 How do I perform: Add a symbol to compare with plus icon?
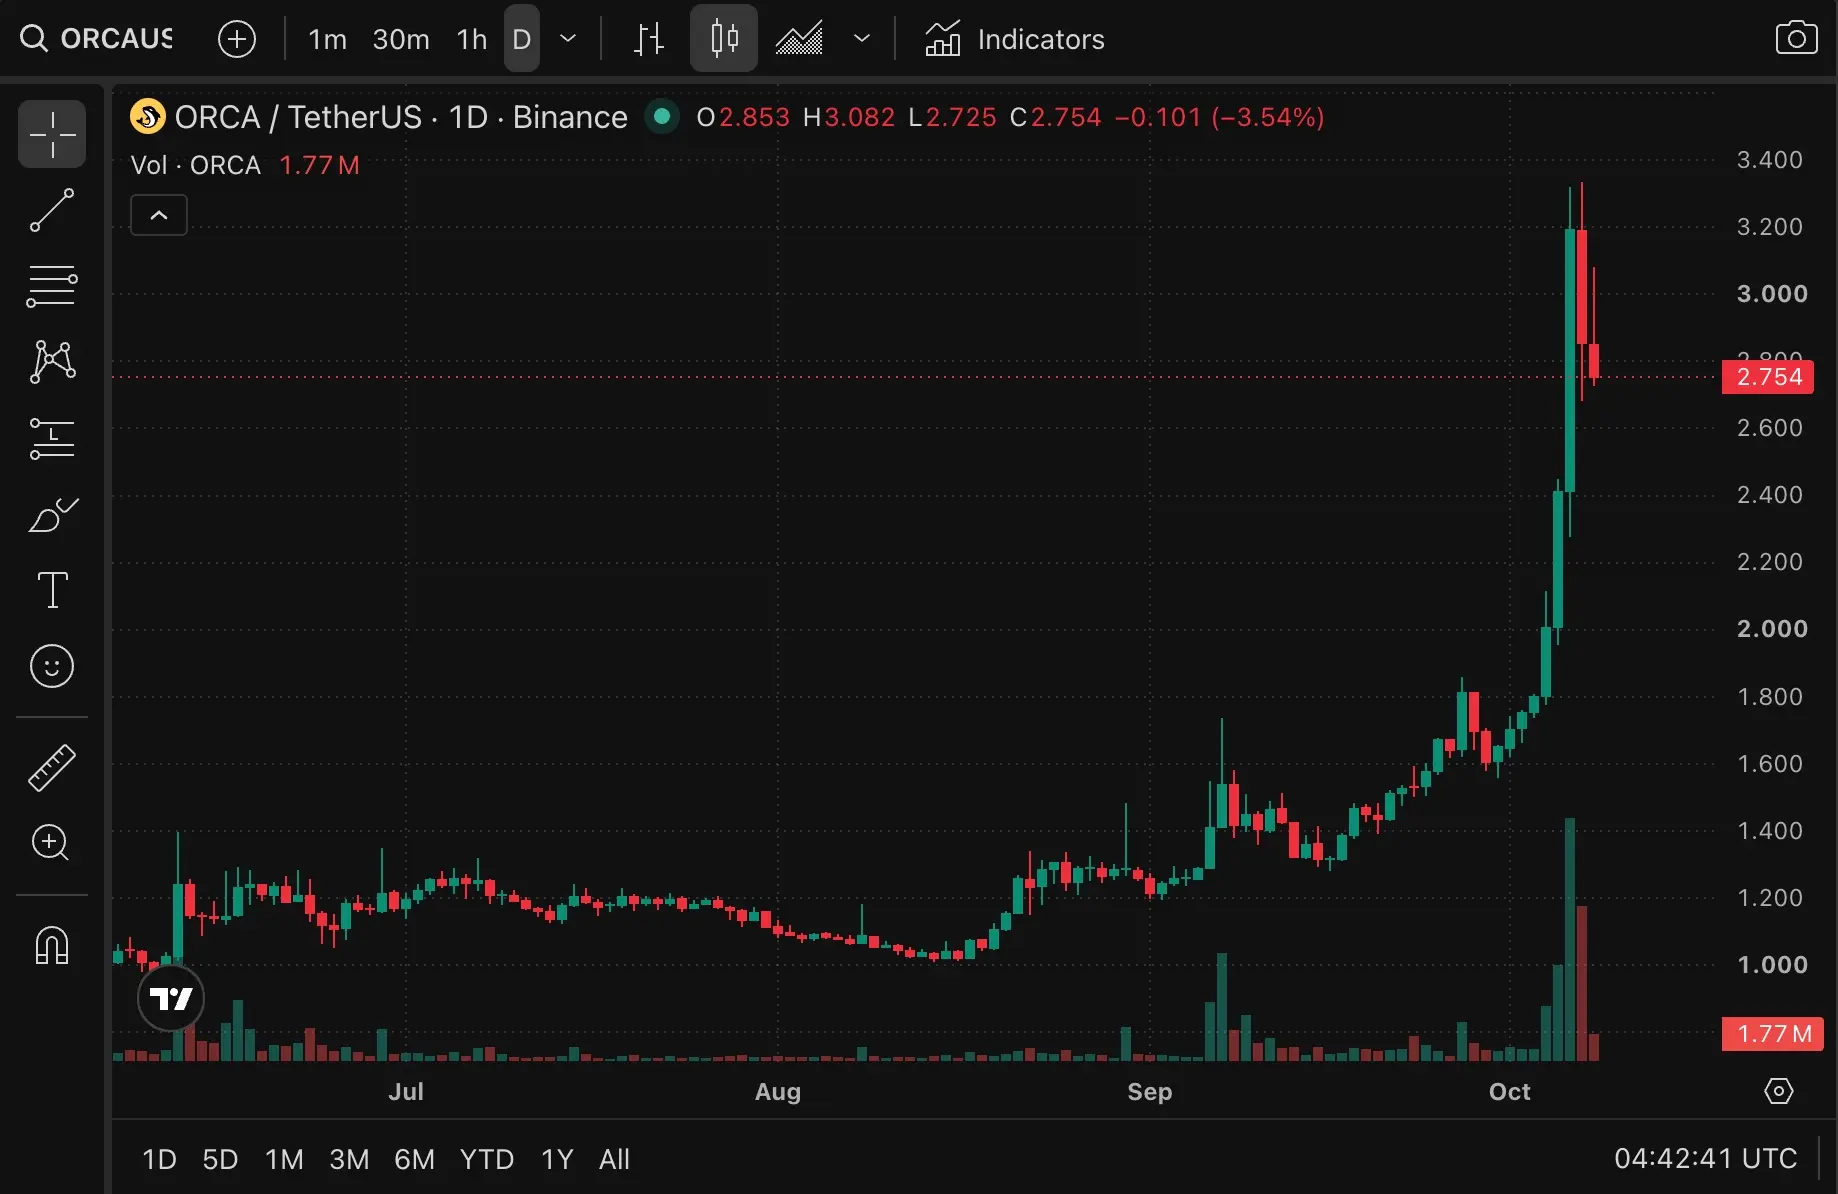[237, 39]
